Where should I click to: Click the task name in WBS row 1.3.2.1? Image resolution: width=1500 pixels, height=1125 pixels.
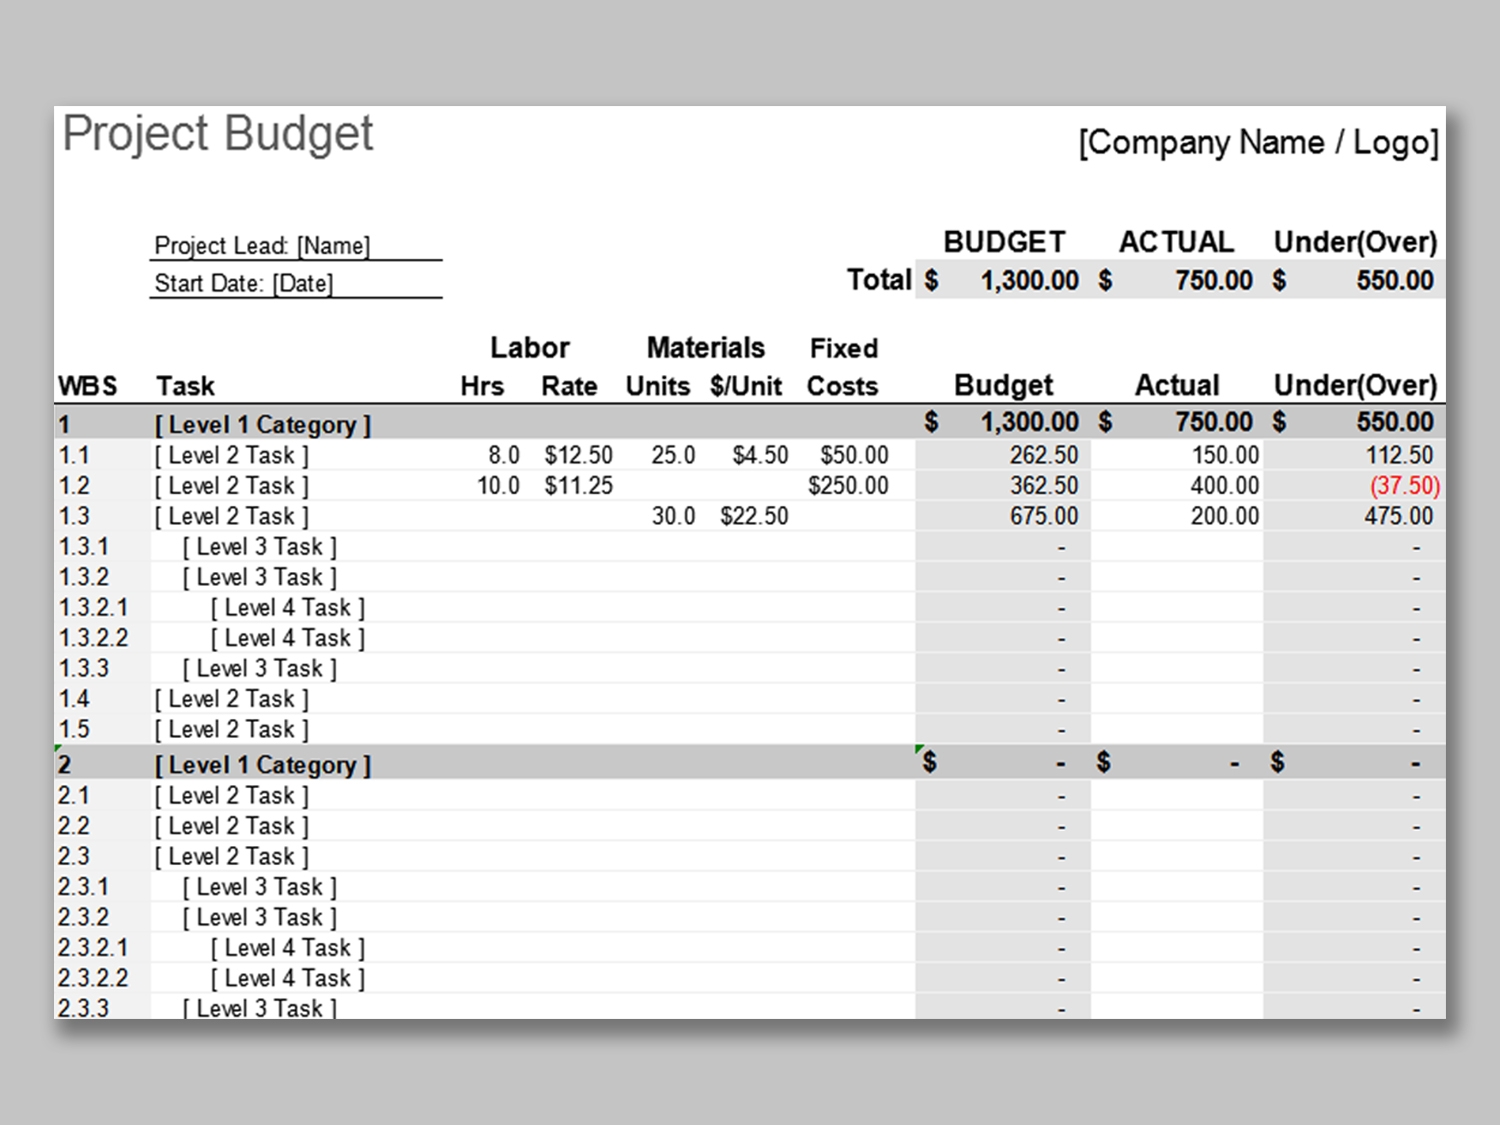click(287, 608)
